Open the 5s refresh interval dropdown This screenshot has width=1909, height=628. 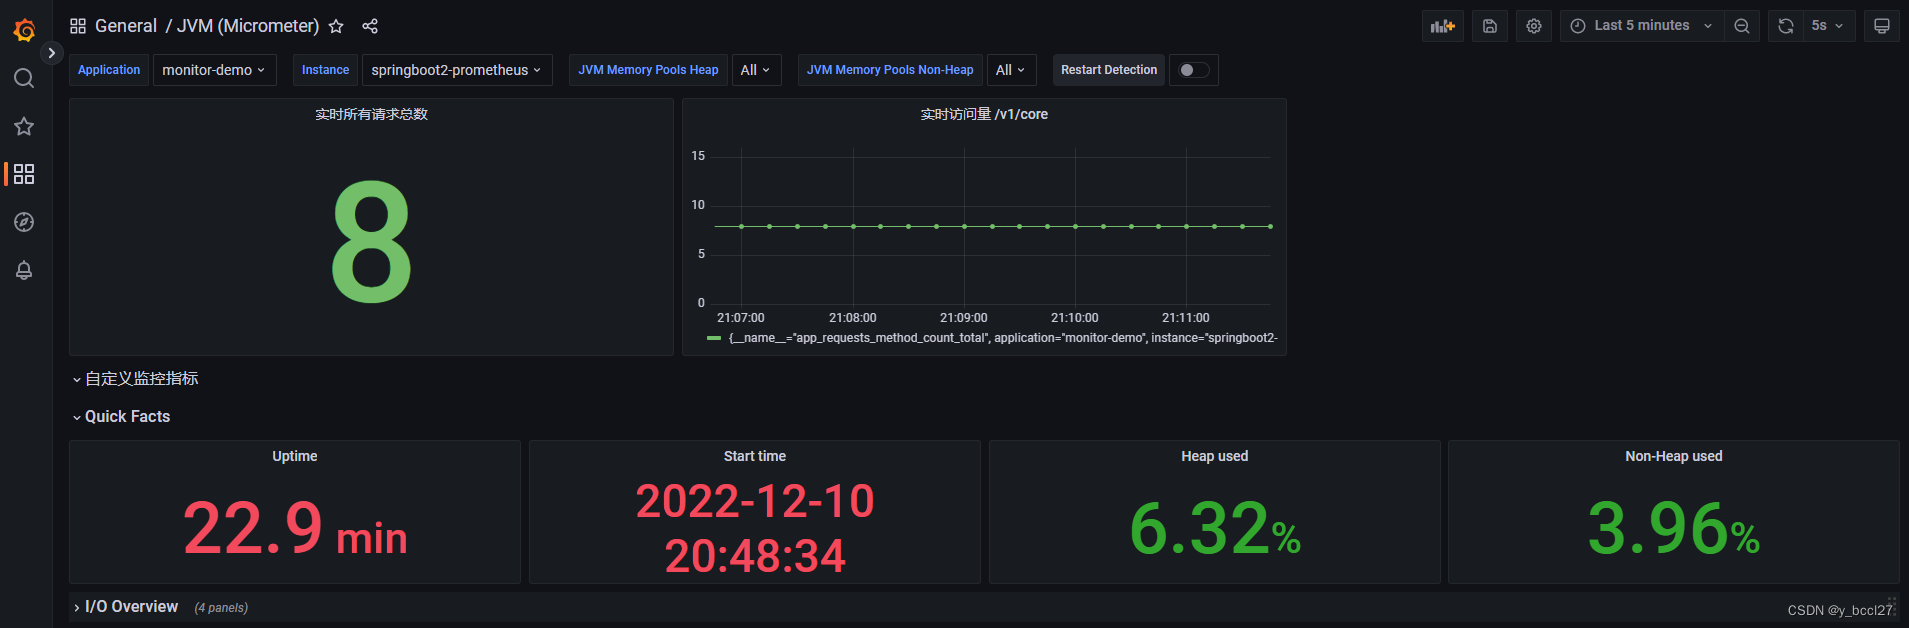[1829, 26]
